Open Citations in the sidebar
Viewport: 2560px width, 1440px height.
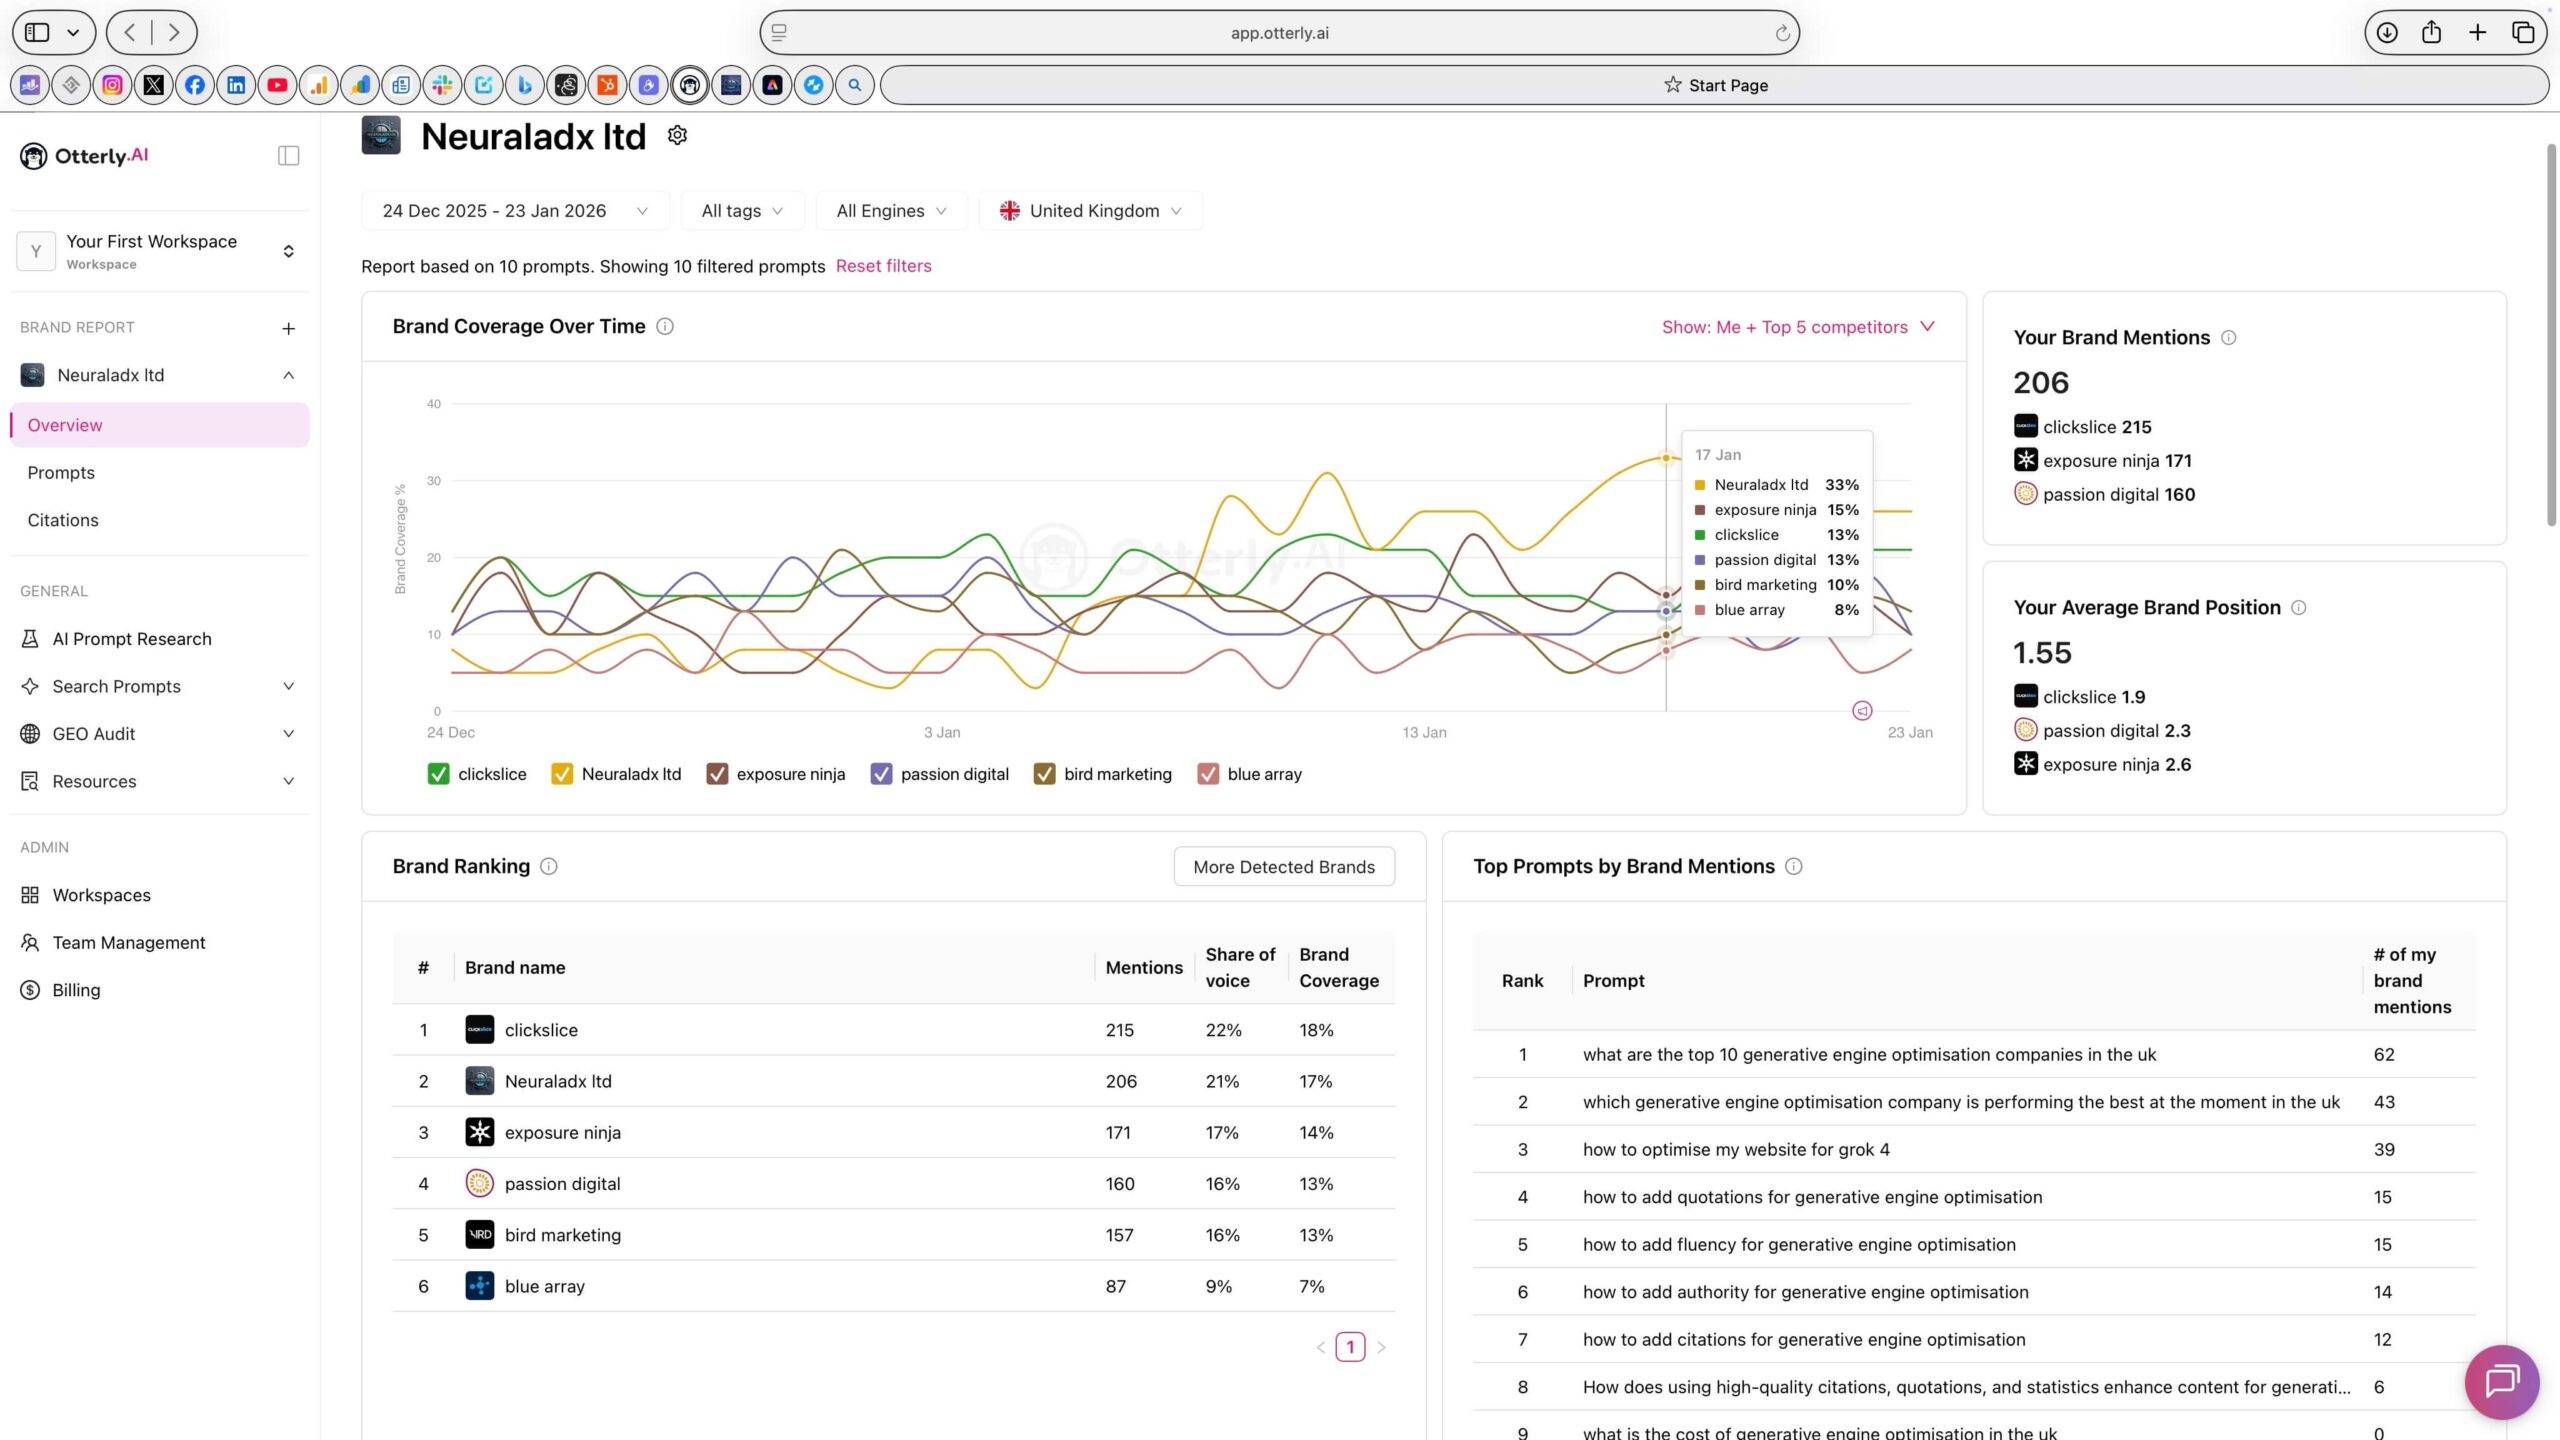[x=63, y=520]
